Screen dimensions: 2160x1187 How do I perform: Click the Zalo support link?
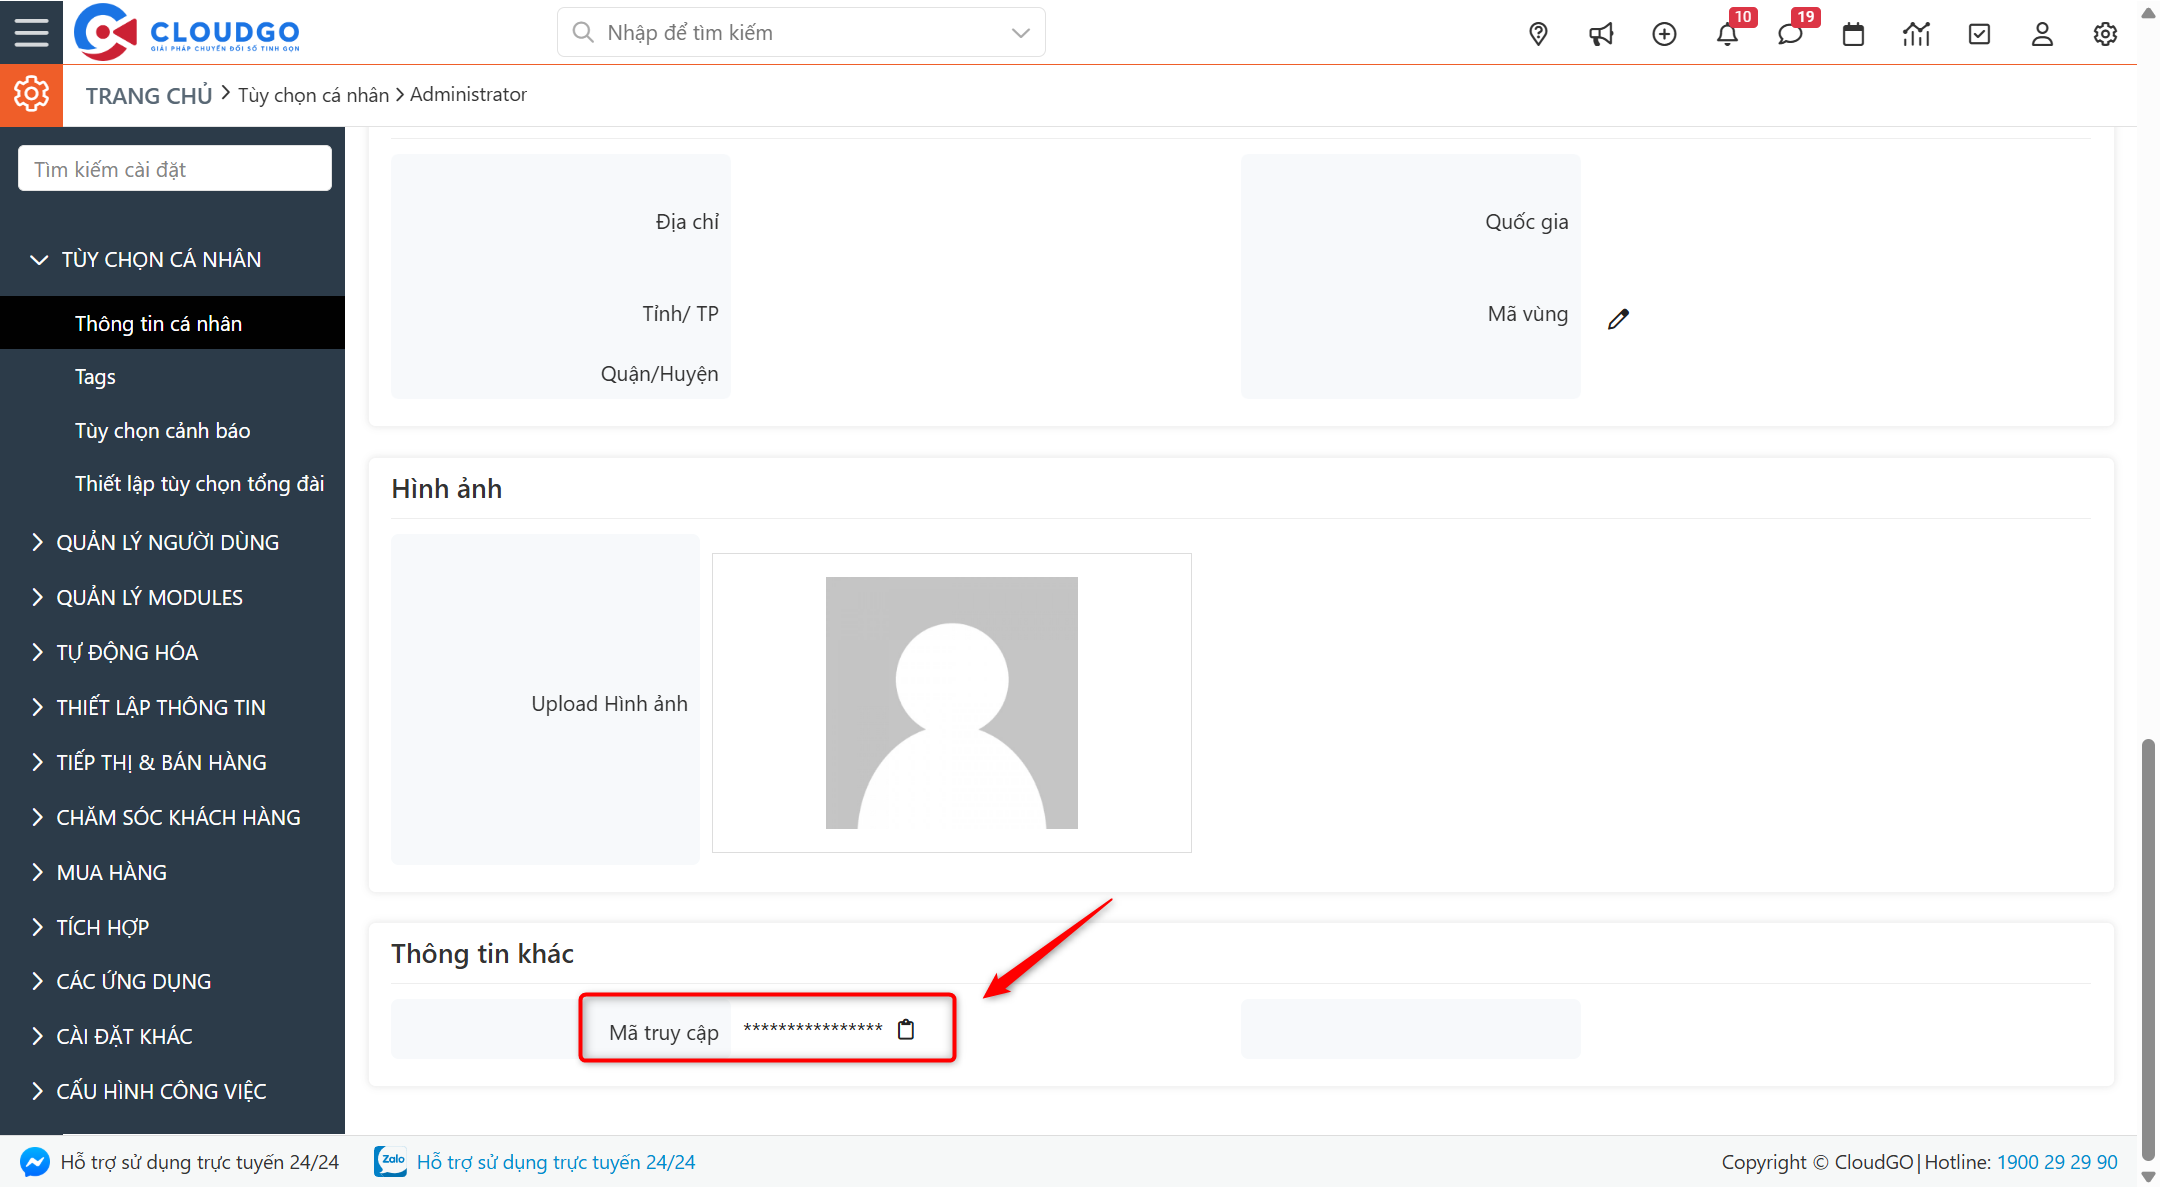(x=557, y=1161)
